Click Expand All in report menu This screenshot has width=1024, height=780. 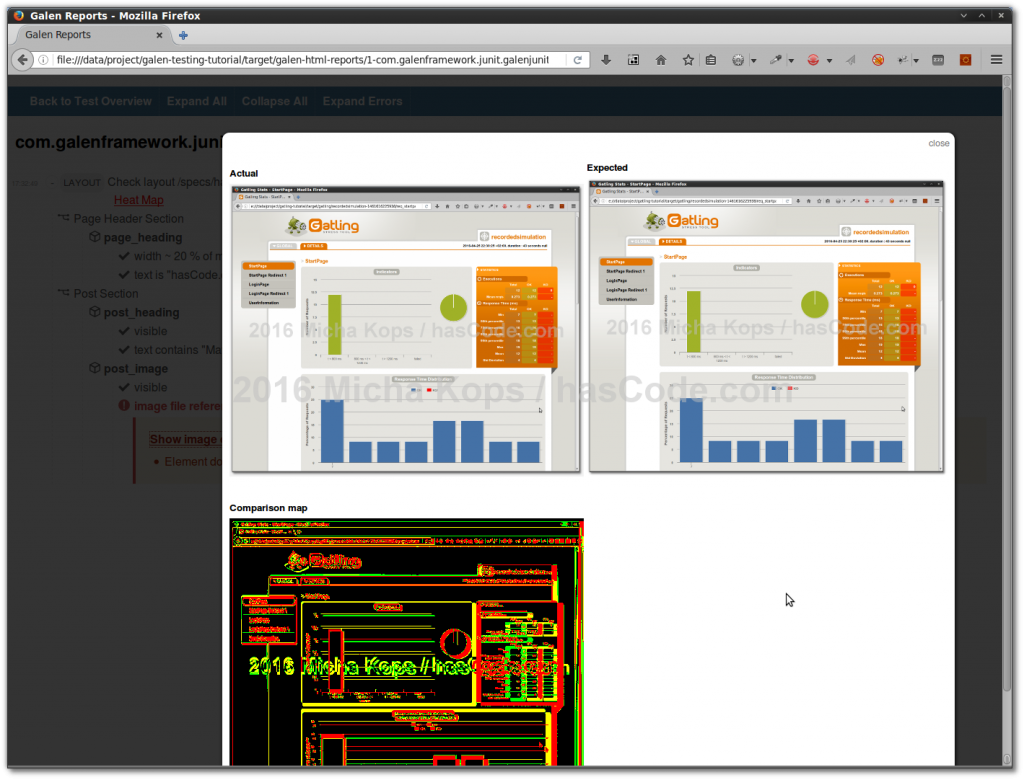coord(196,101)
